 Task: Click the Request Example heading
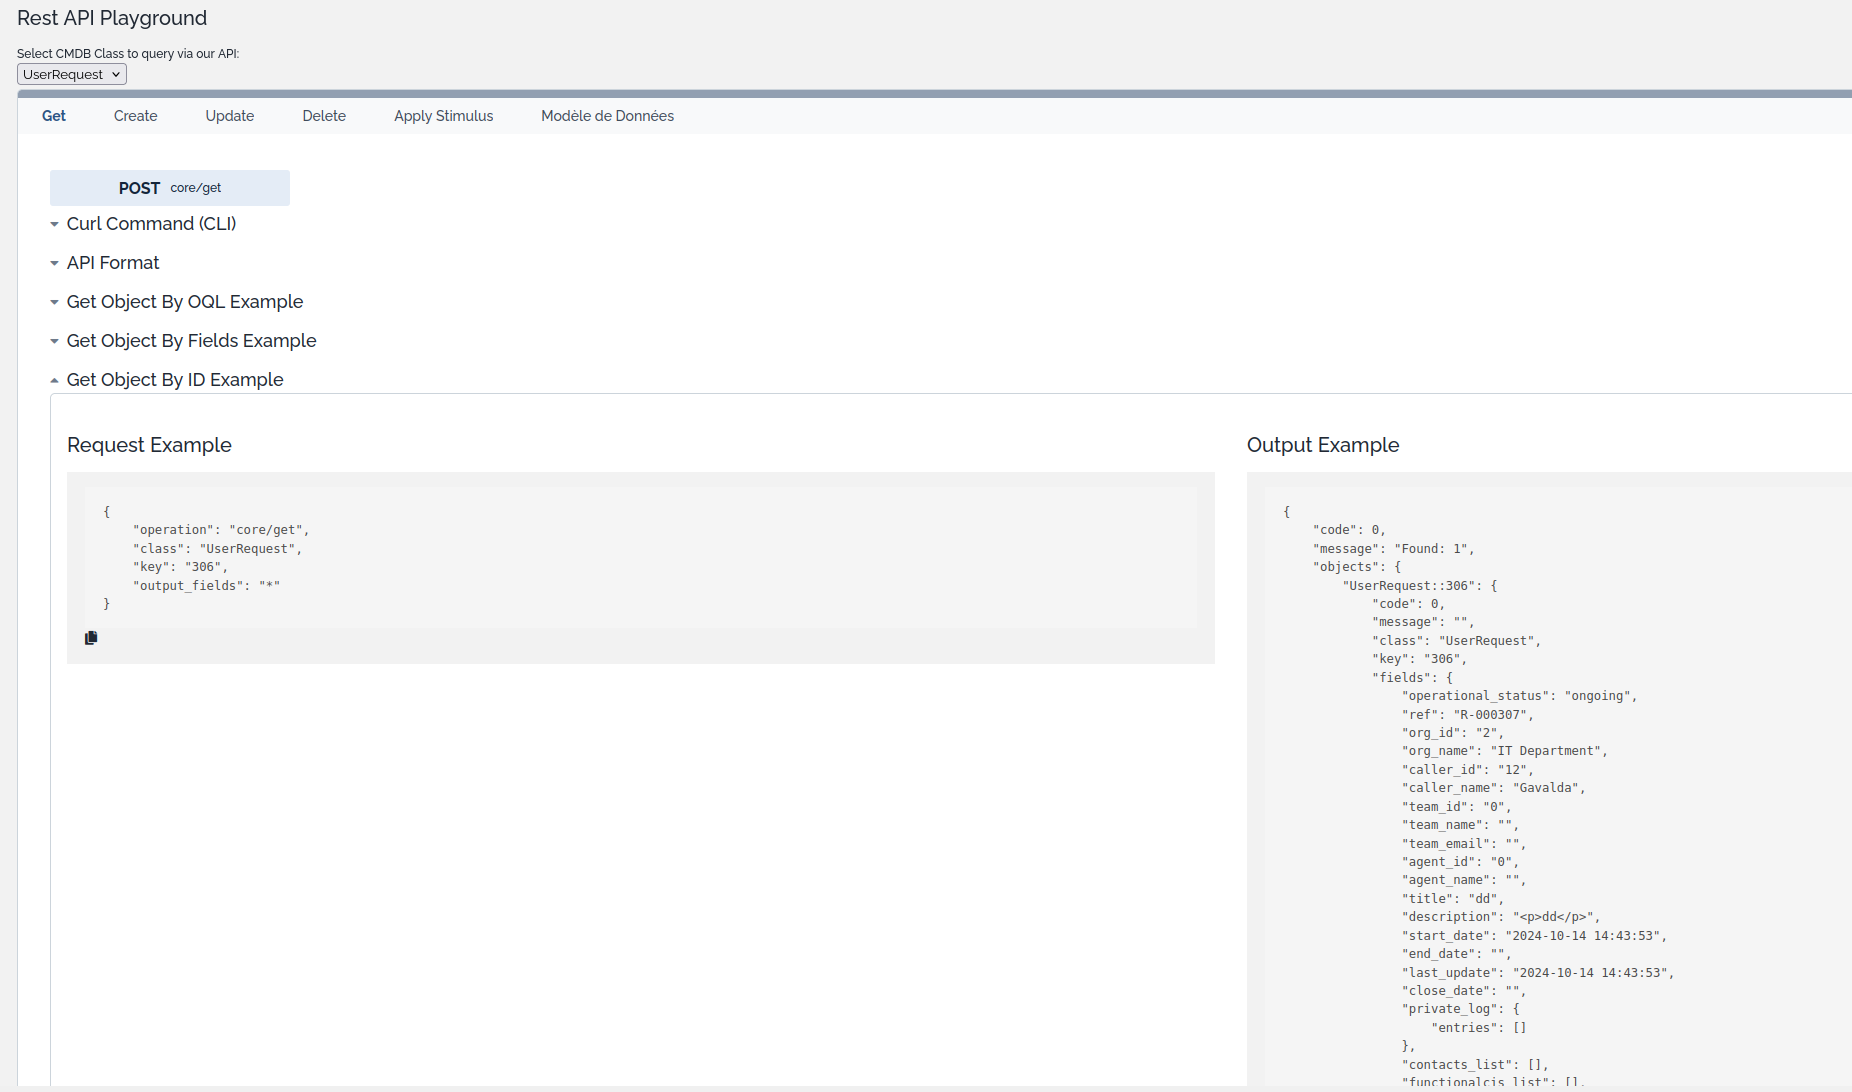click(x=149, y=445)
